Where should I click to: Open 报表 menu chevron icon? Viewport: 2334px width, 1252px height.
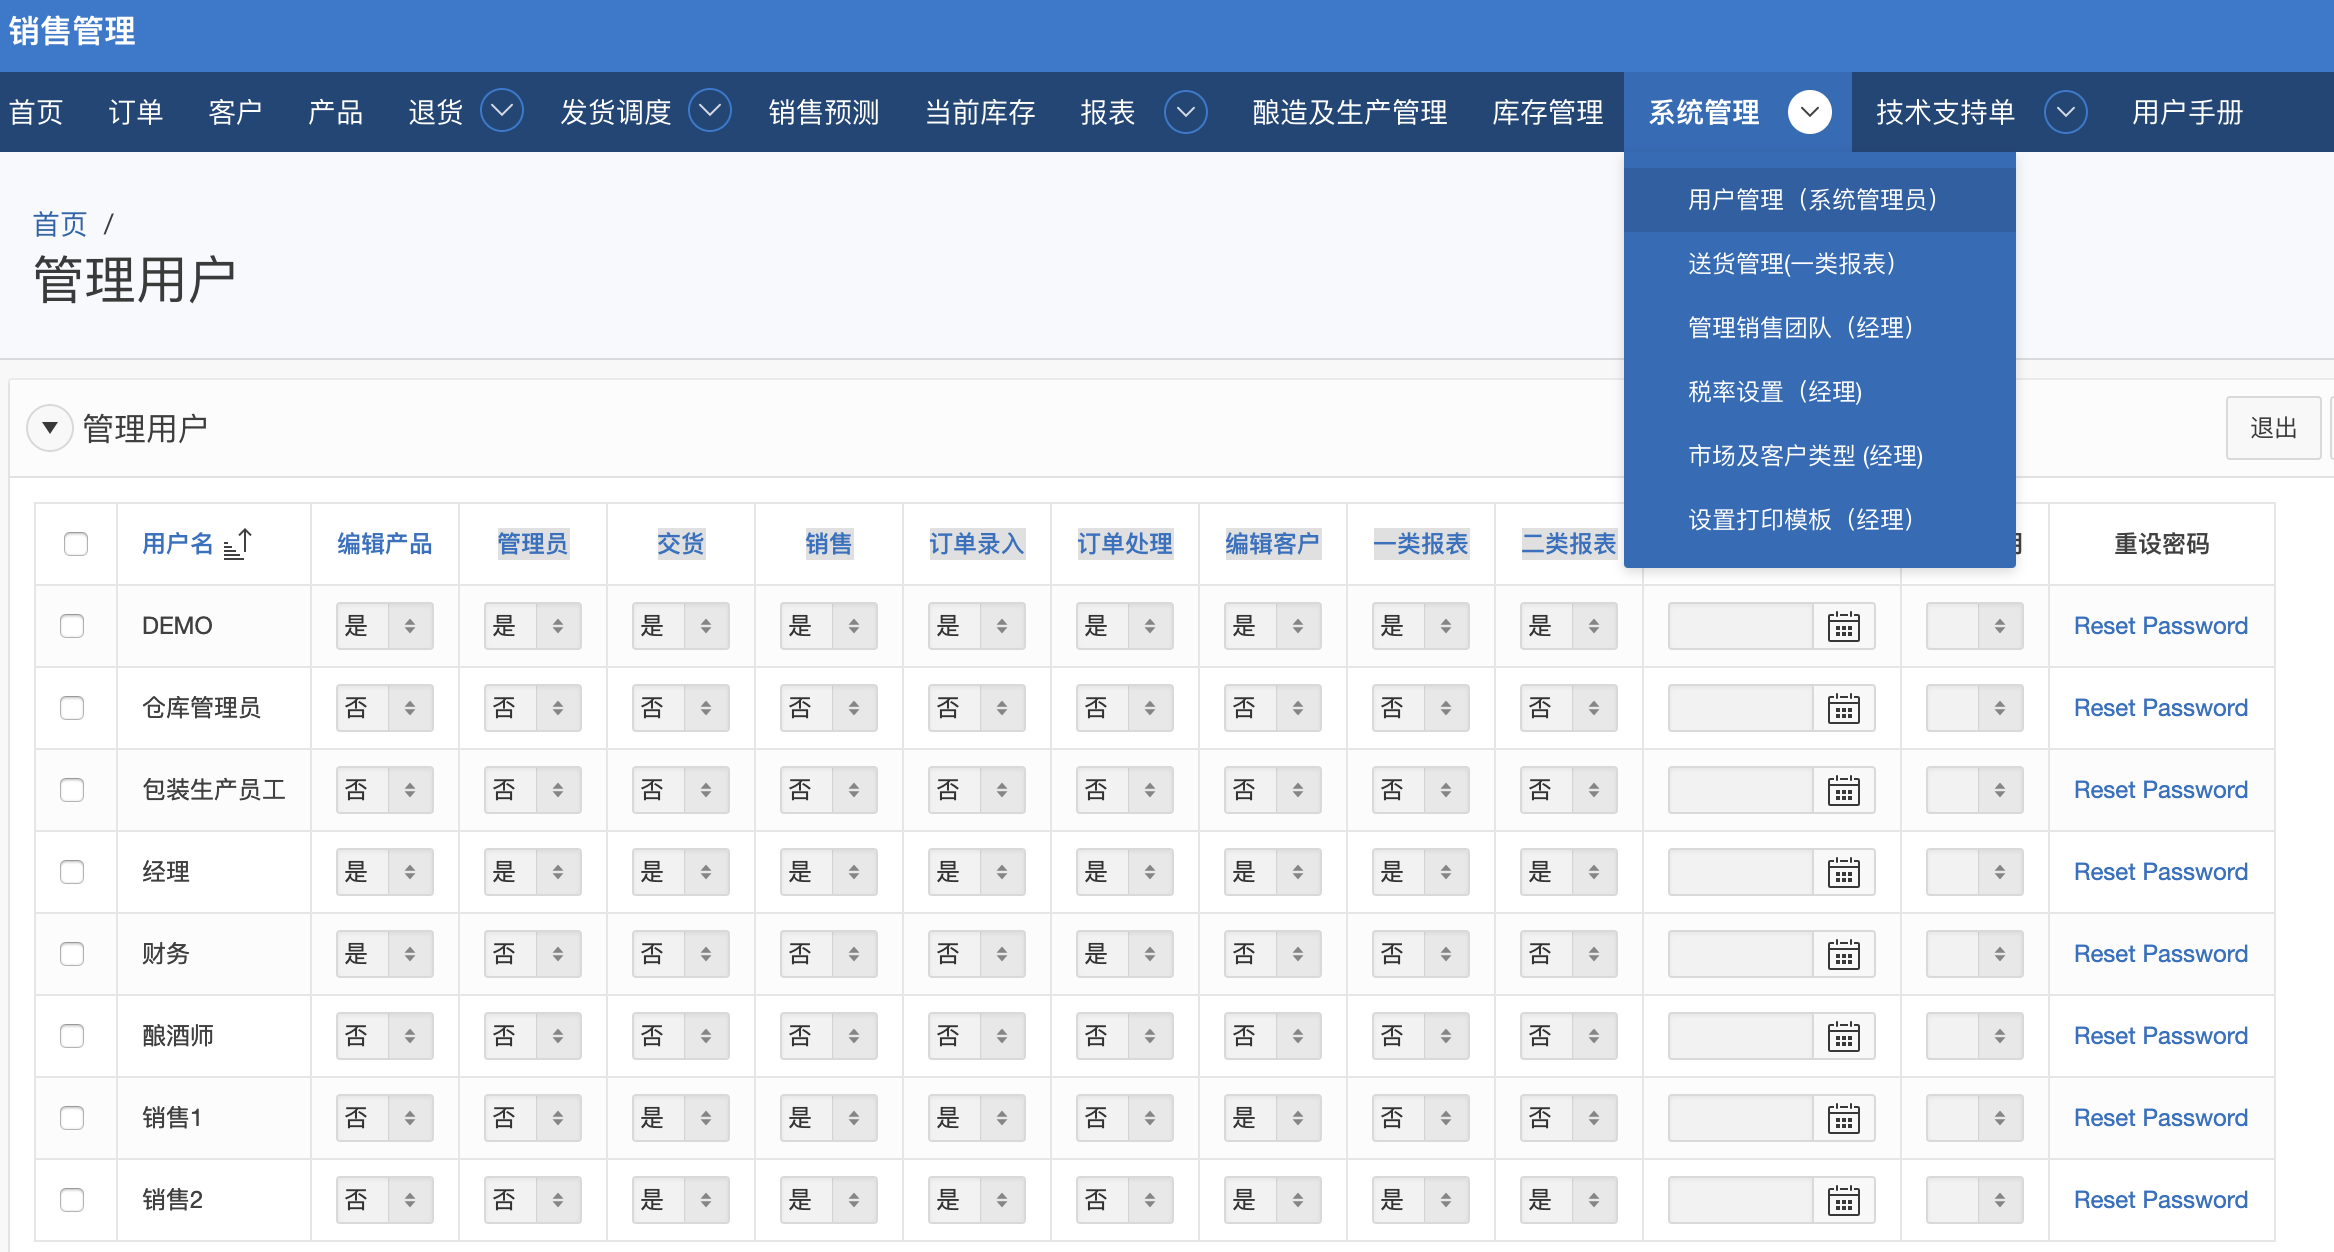1185,111
